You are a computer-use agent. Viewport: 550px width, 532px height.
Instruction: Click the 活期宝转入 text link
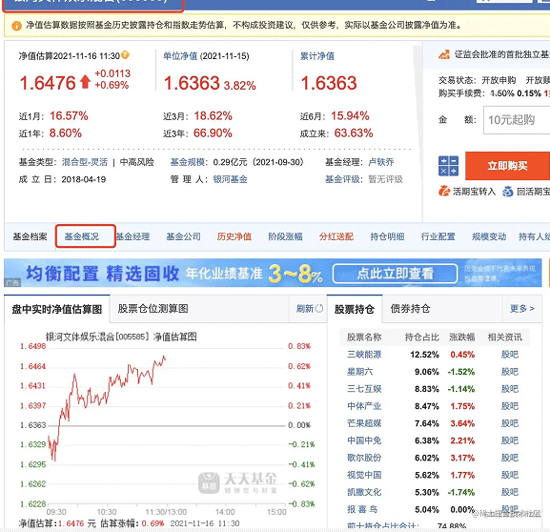(474, 191)
